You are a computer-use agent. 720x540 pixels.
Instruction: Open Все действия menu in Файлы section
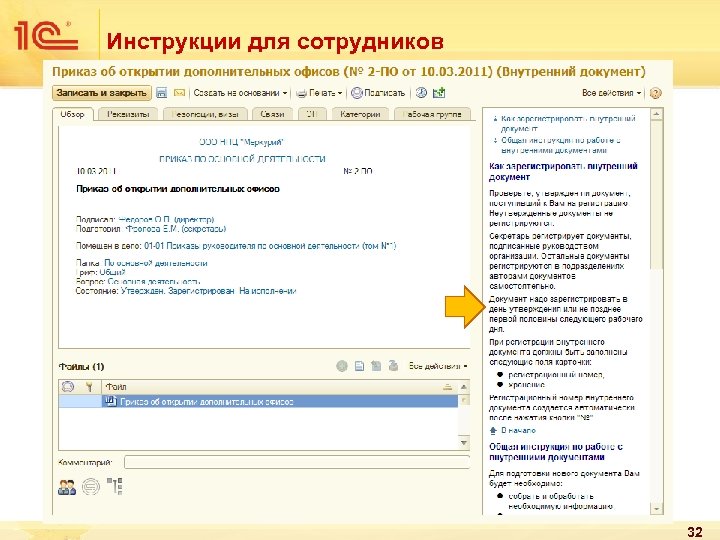pos(438,366)
